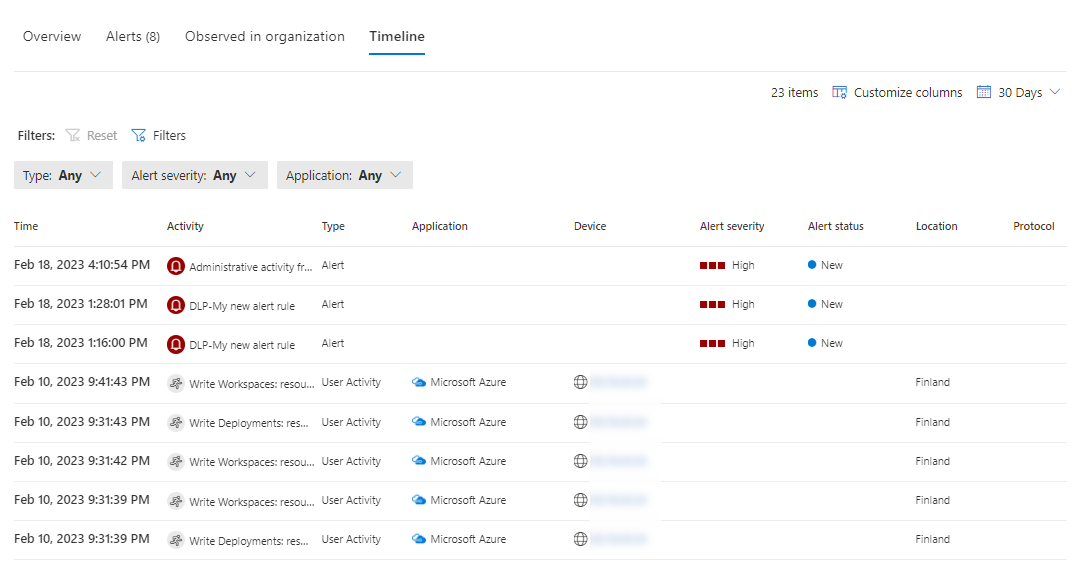Click the Microsoft Azure cloud icon at 9:31:42 PM
Image resolution: width=1086 pixels, height=562 pixels.
click(419, 461)
